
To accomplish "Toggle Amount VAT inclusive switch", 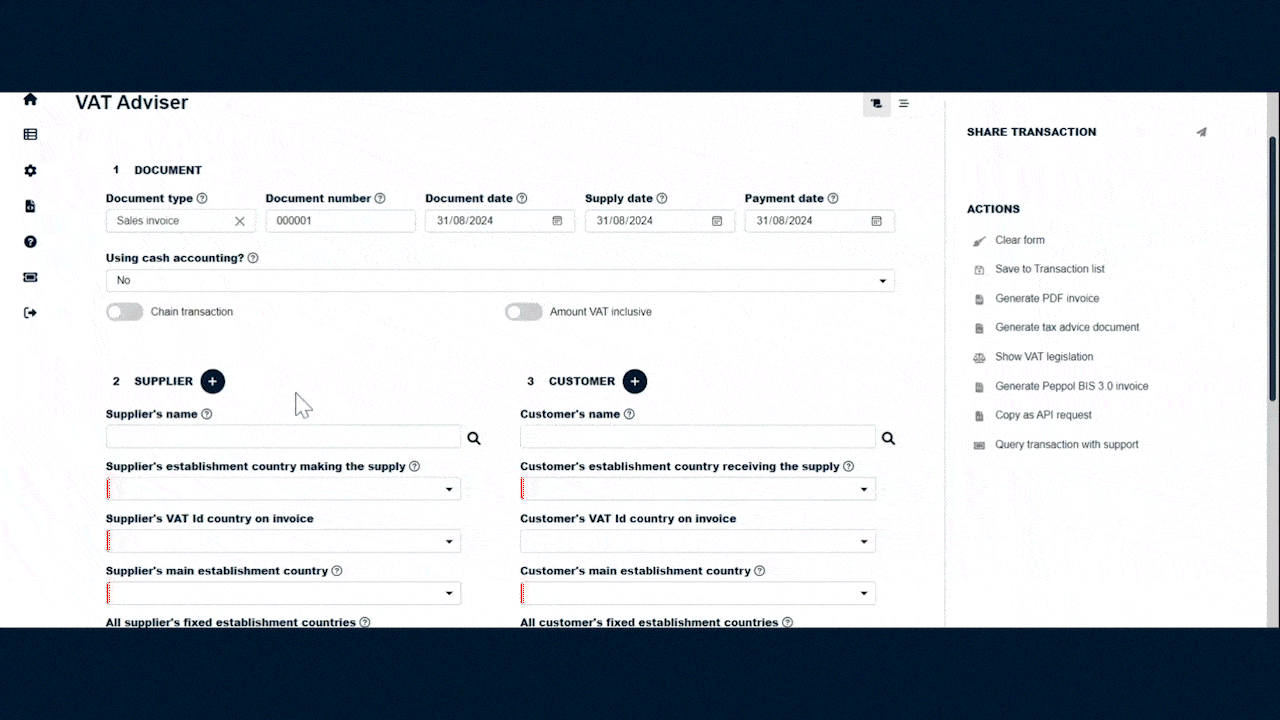I will [x=523, y=312].
